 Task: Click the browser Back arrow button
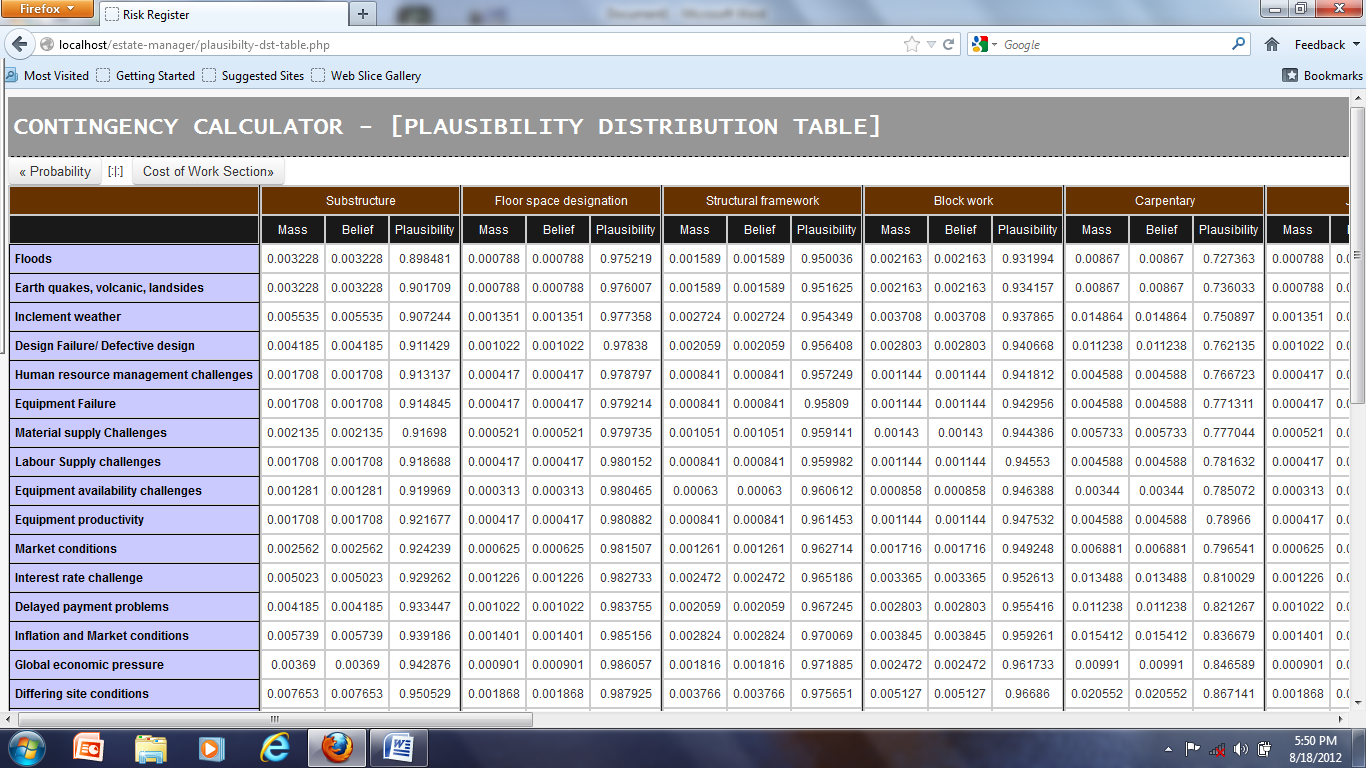tap(19, 45)
